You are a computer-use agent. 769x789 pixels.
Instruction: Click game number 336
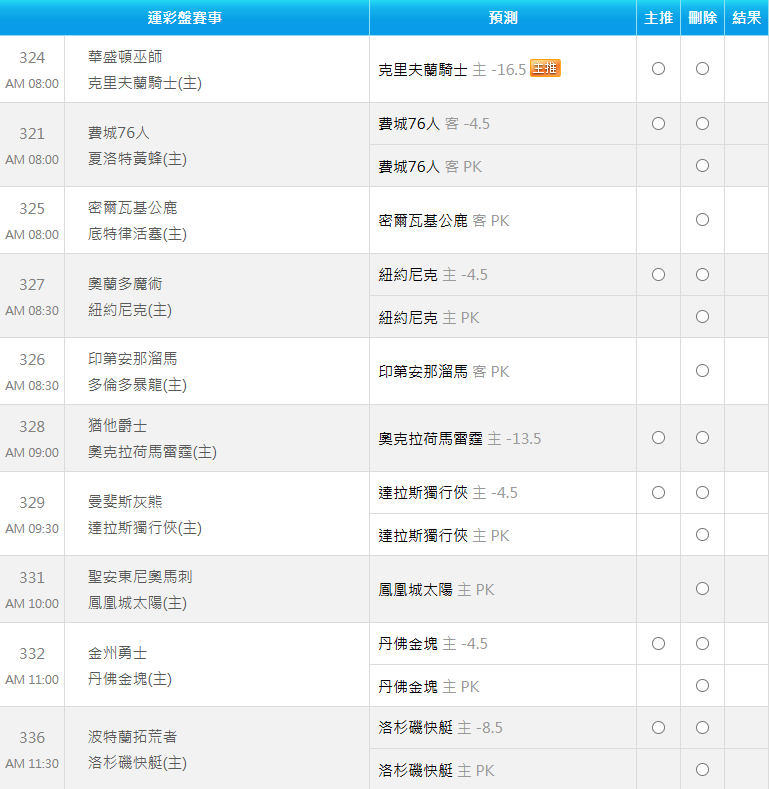tap(32, 738)
